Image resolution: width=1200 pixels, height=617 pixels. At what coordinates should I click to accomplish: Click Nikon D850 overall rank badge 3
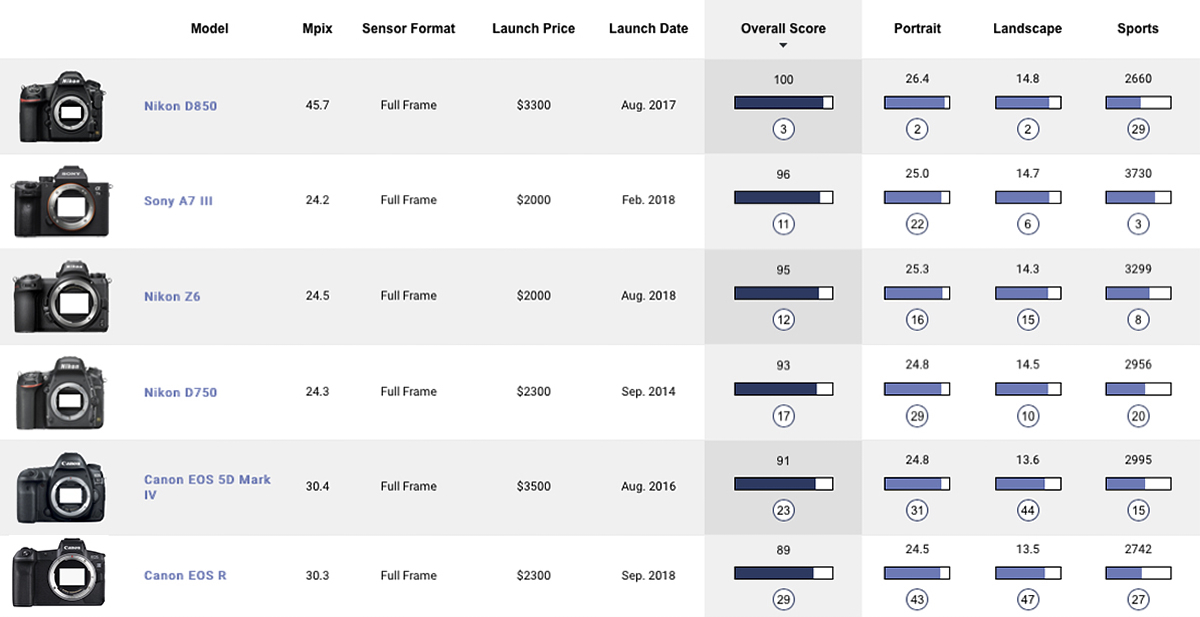783,129
